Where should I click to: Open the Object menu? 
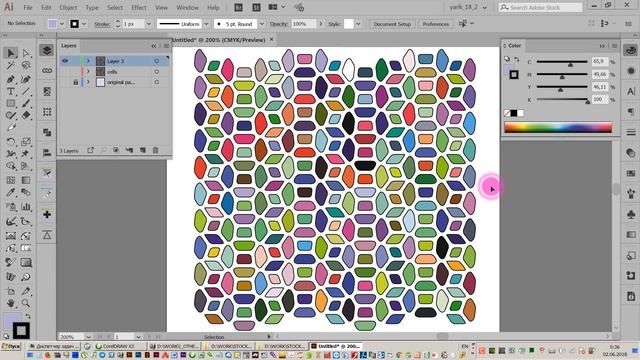coord(68,7)
